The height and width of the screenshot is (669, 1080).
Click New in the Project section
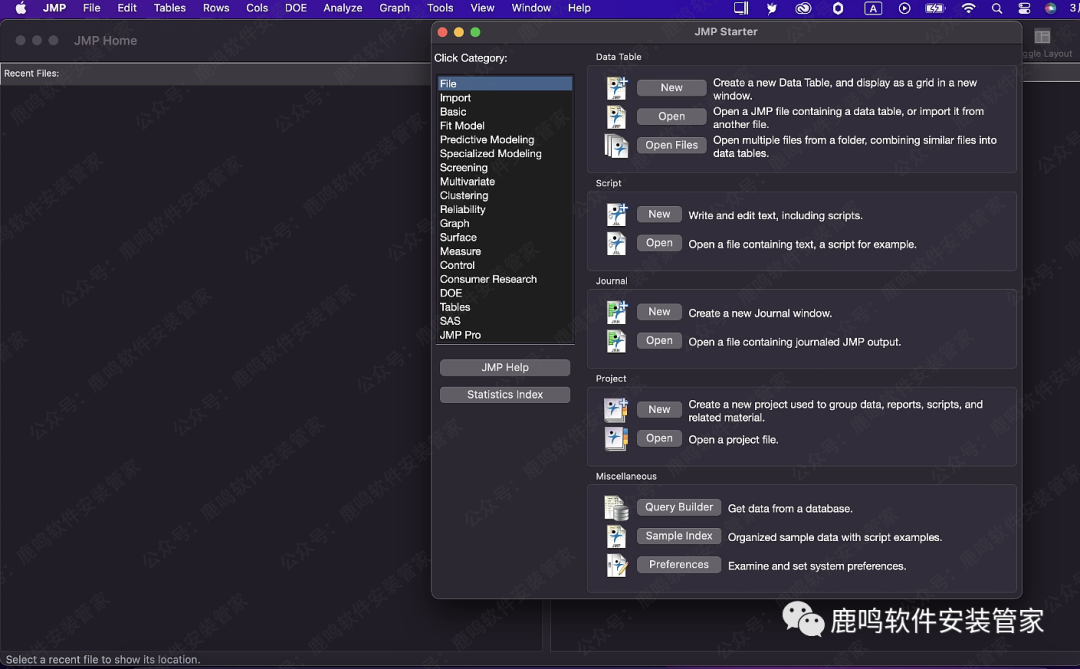[x=659, y=410]
